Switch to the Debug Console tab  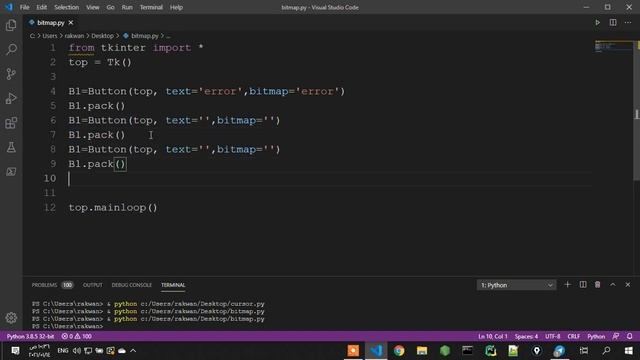tap(131, 285)
